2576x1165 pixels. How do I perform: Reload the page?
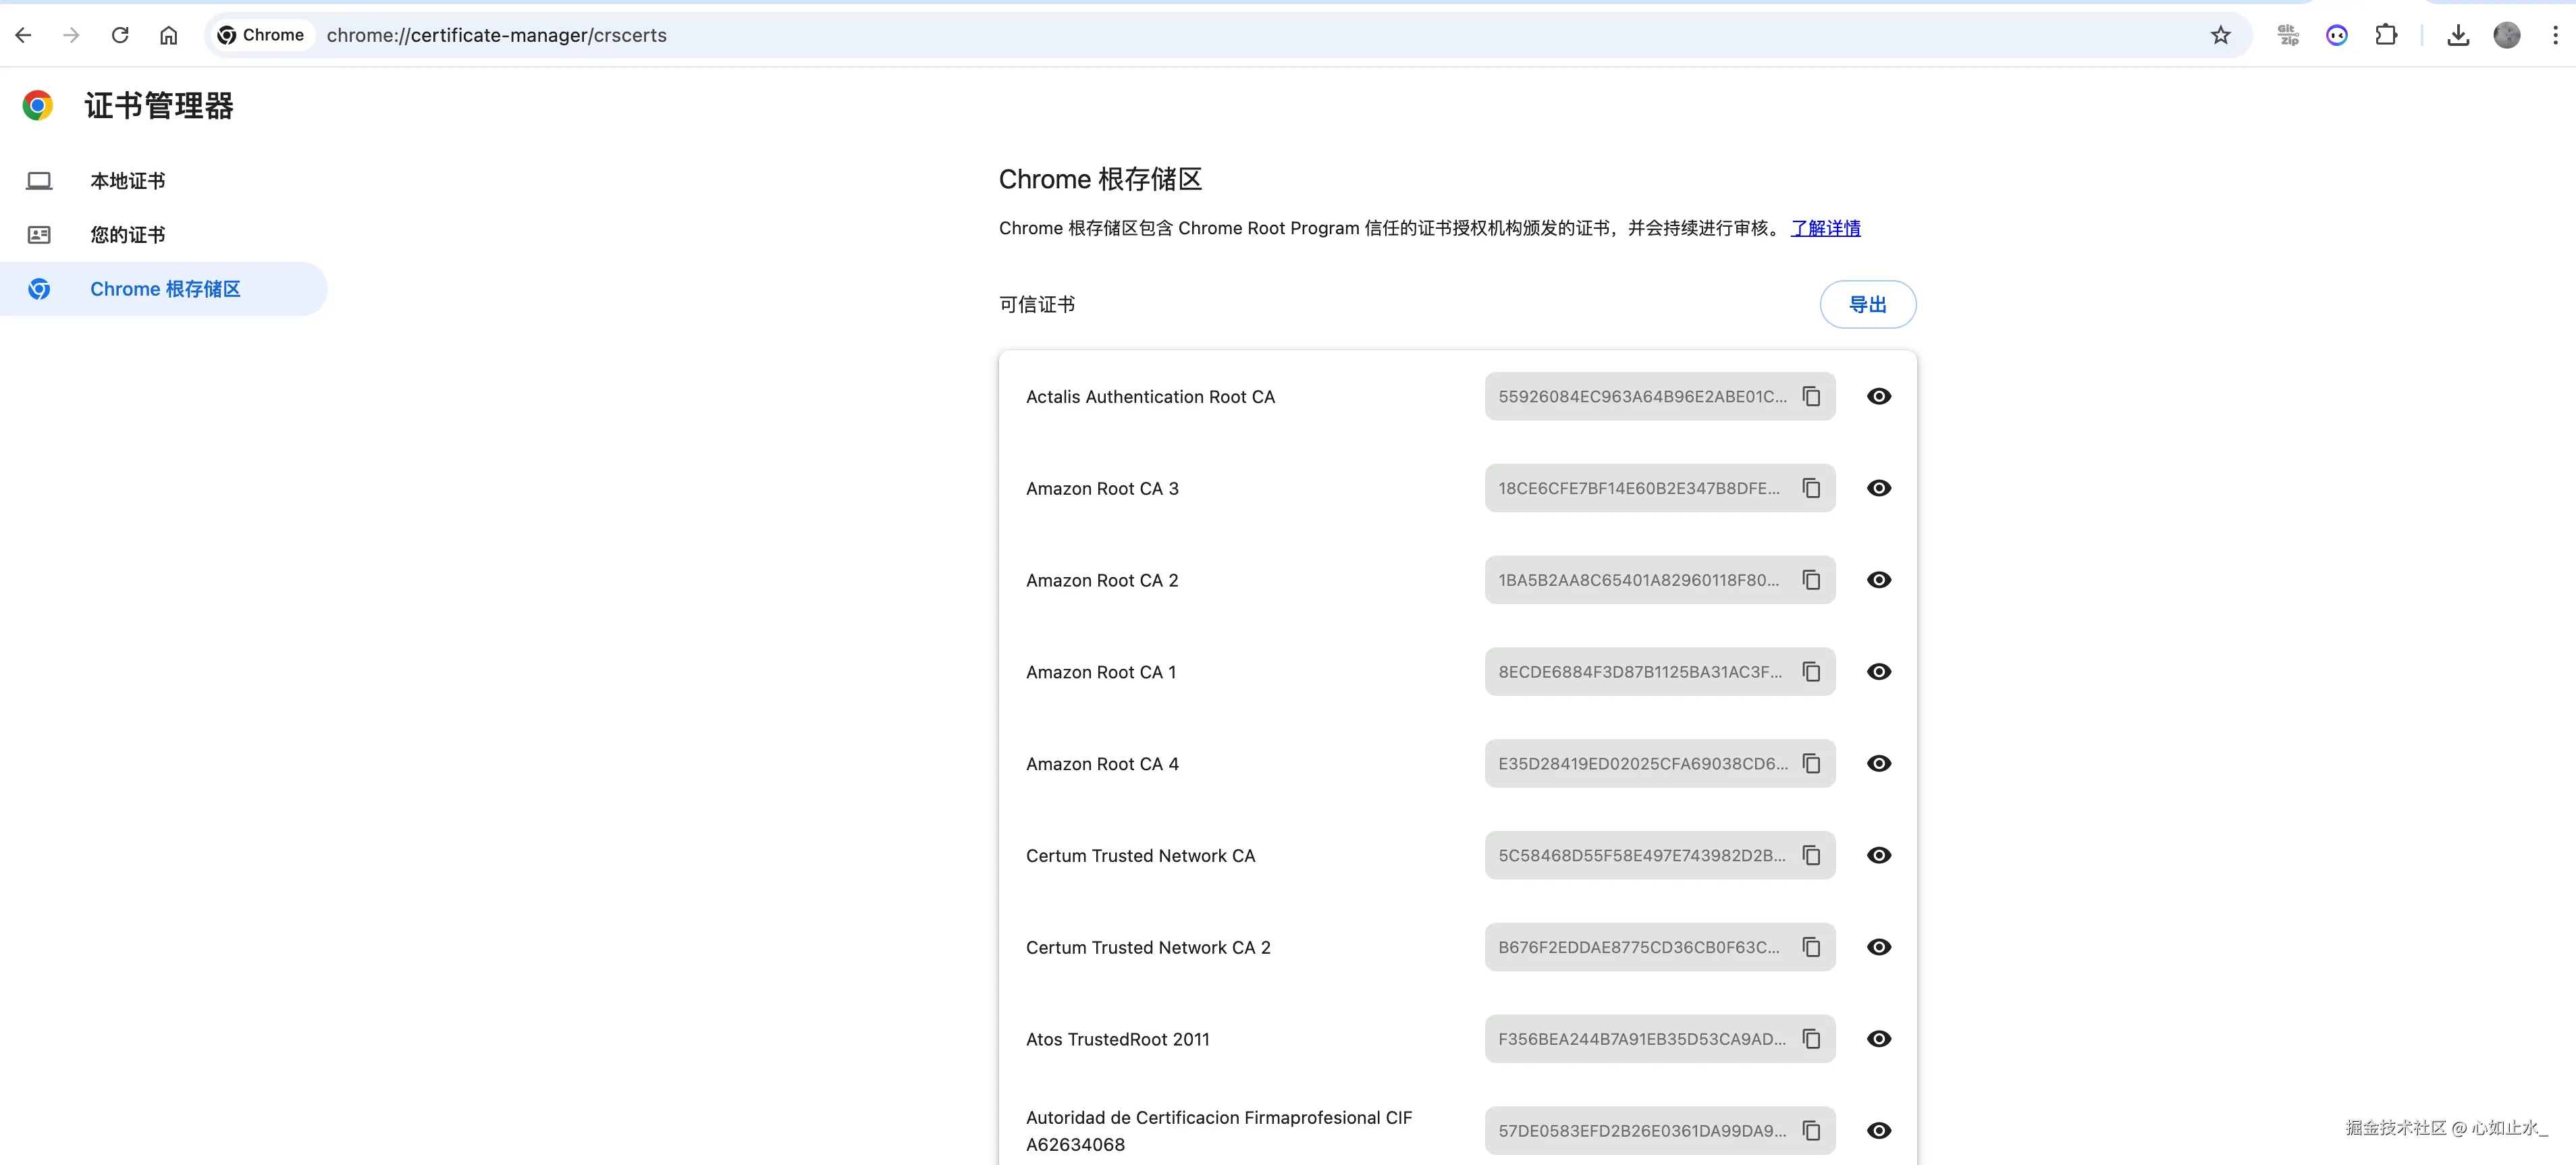(x=120, y=35)
